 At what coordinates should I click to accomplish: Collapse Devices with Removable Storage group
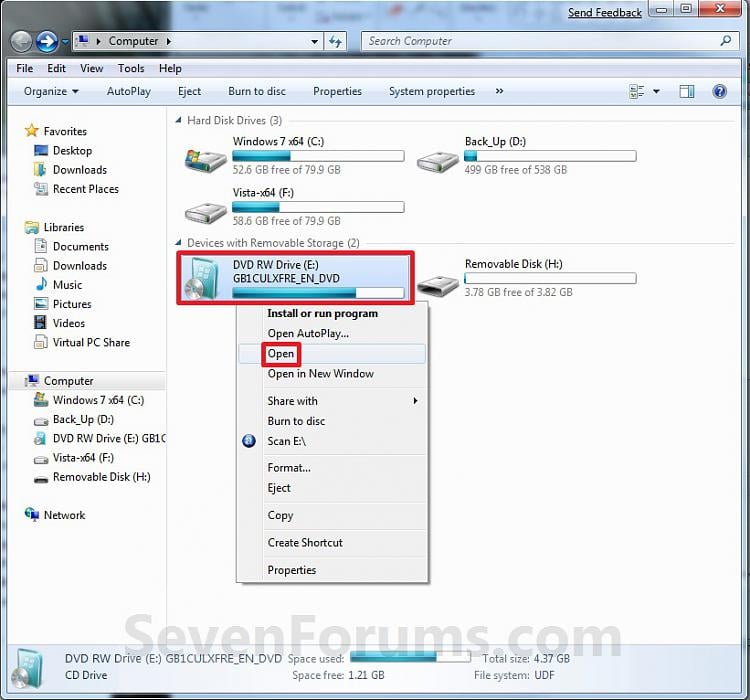[178, 242]
